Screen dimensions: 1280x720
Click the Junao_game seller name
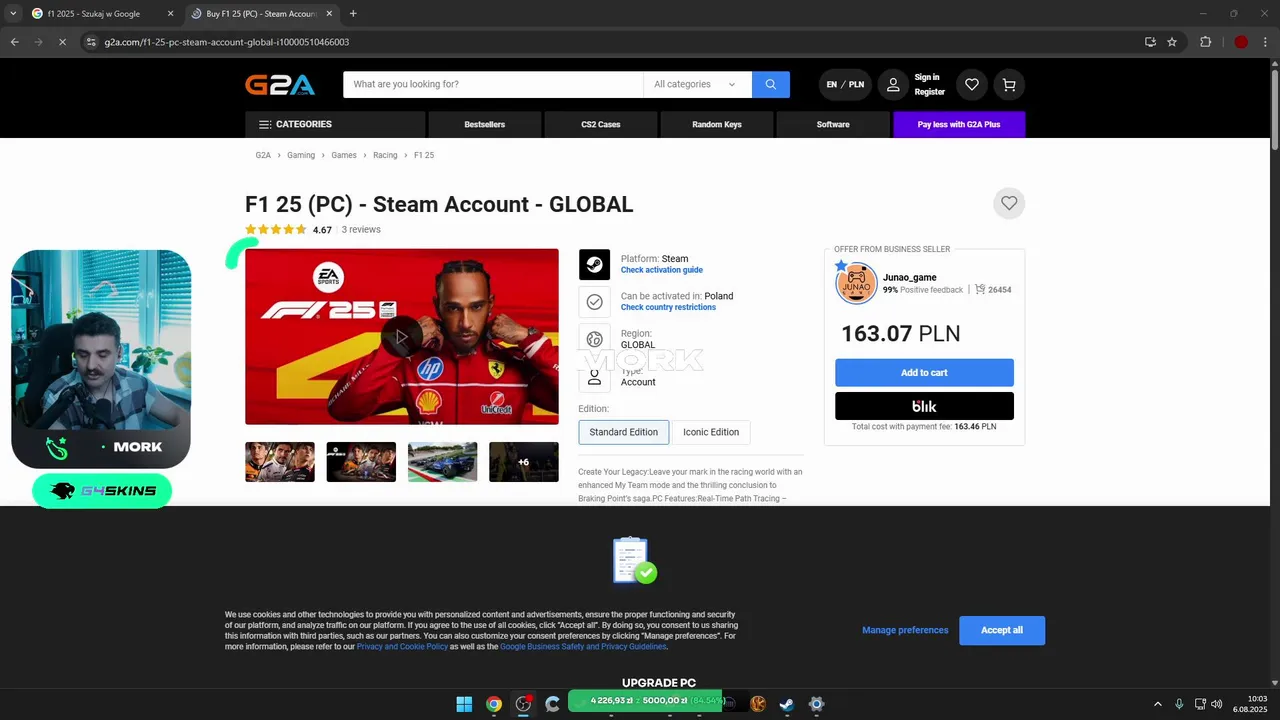[x=910, y=277]
